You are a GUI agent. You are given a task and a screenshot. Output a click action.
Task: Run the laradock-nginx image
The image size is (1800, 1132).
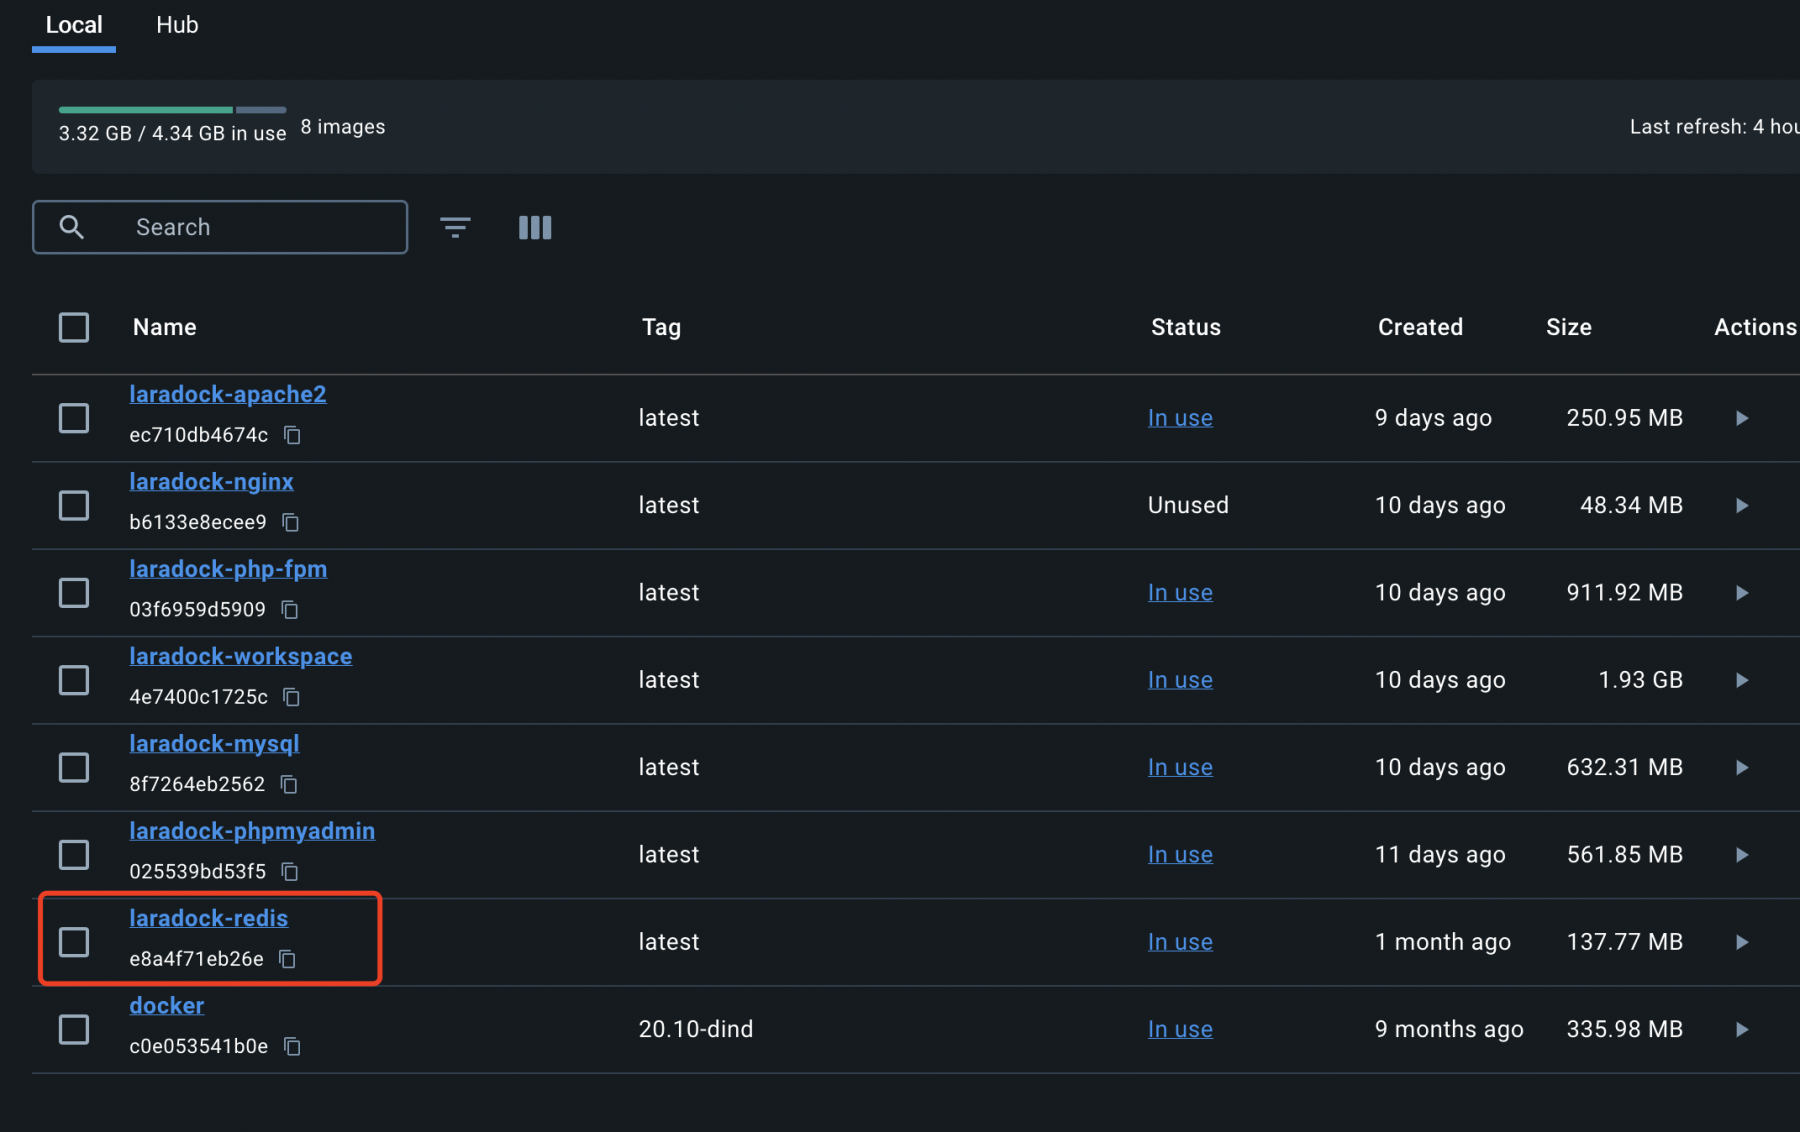[1742, 505]
